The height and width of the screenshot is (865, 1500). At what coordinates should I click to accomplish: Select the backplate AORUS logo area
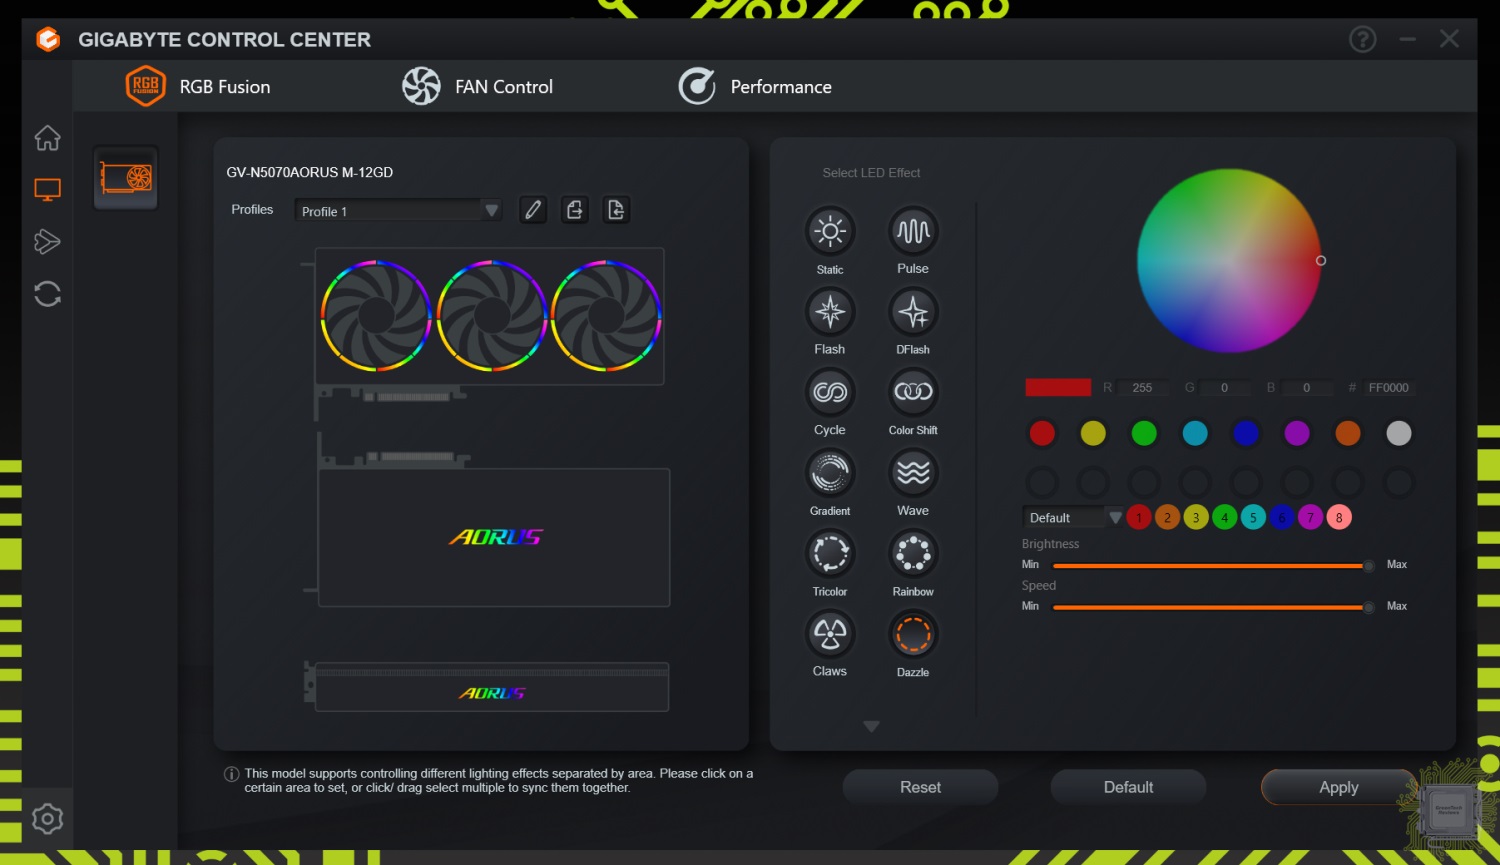[x=494, y=537]
